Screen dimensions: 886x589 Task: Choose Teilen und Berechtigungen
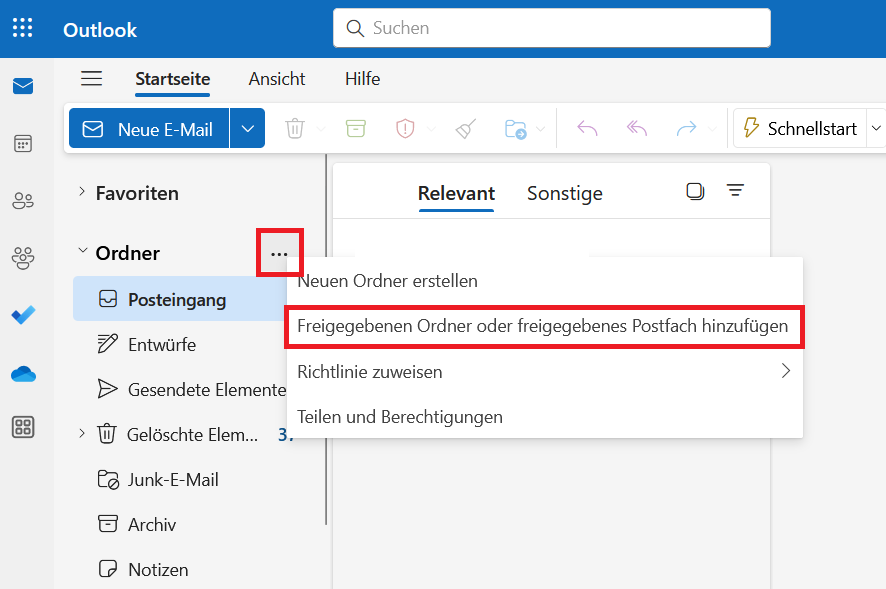click(545, 417)
